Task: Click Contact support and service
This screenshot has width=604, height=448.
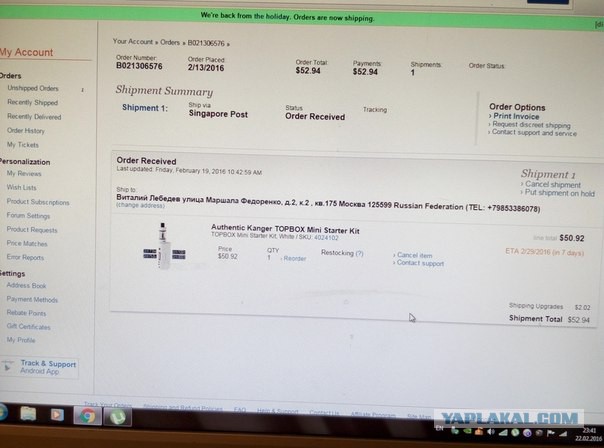Action: (x=534, y=133)
